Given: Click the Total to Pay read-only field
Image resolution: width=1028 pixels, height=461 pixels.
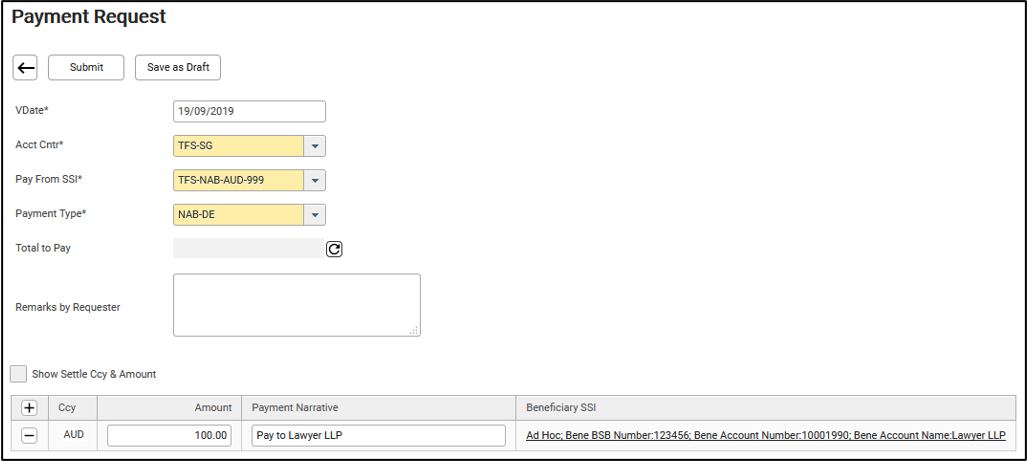Looking at the screenshot, I should click(248, 248).
